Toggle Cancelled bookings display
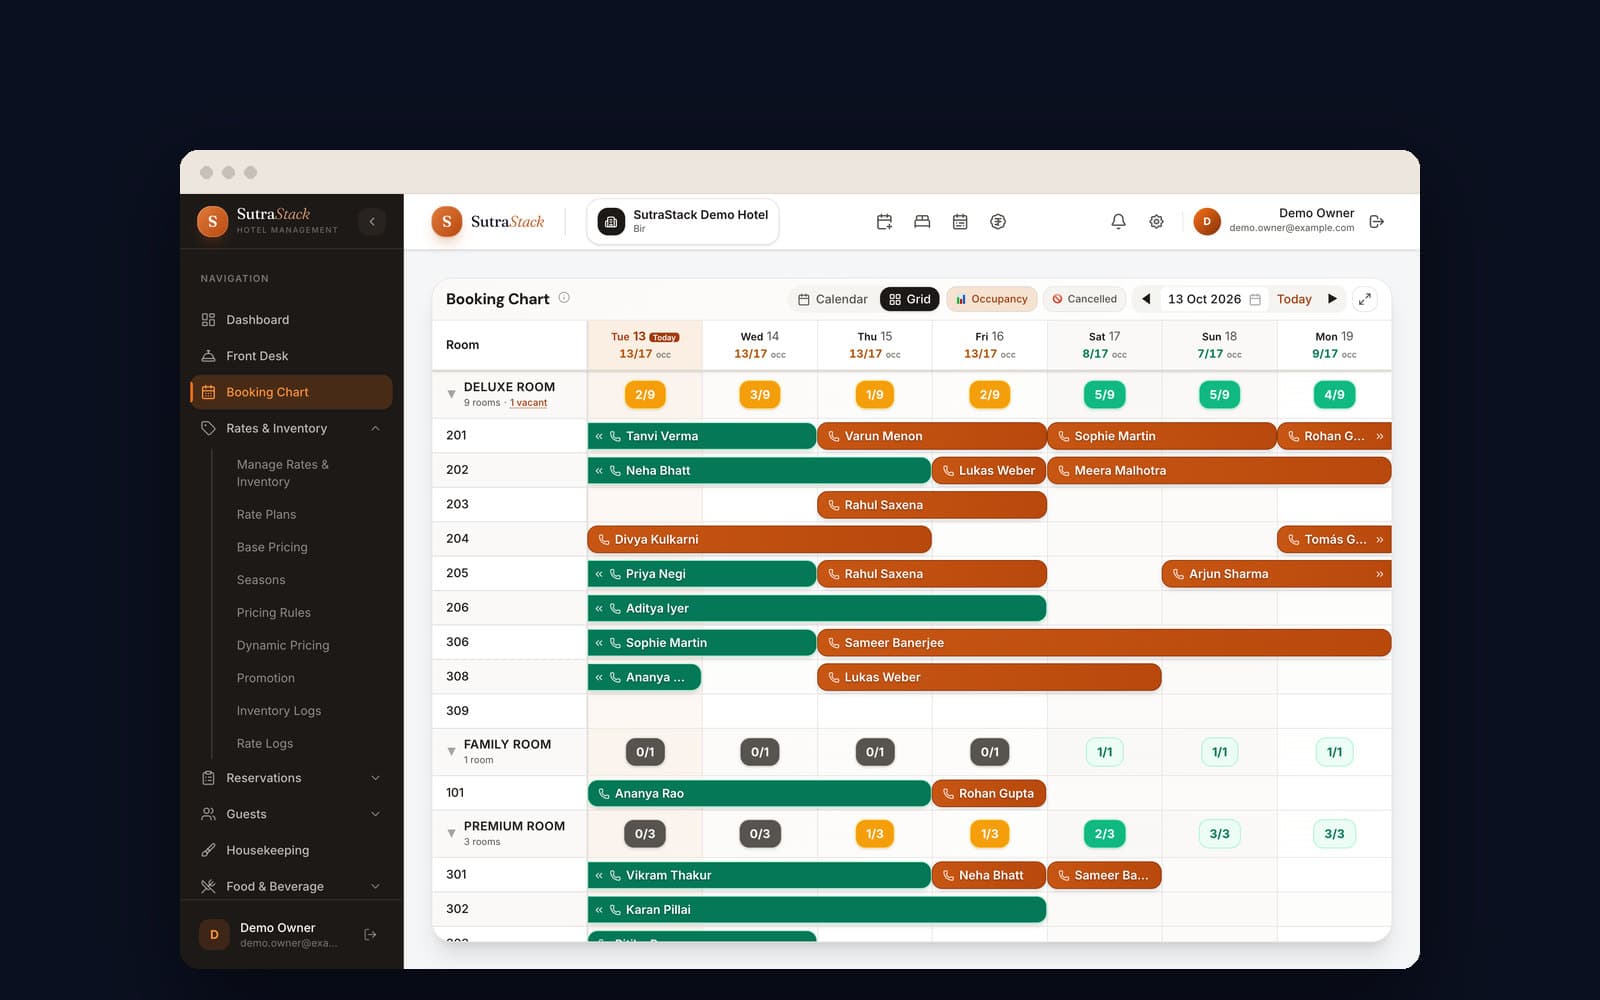 pyautogui.click(x=1084, y=299)
